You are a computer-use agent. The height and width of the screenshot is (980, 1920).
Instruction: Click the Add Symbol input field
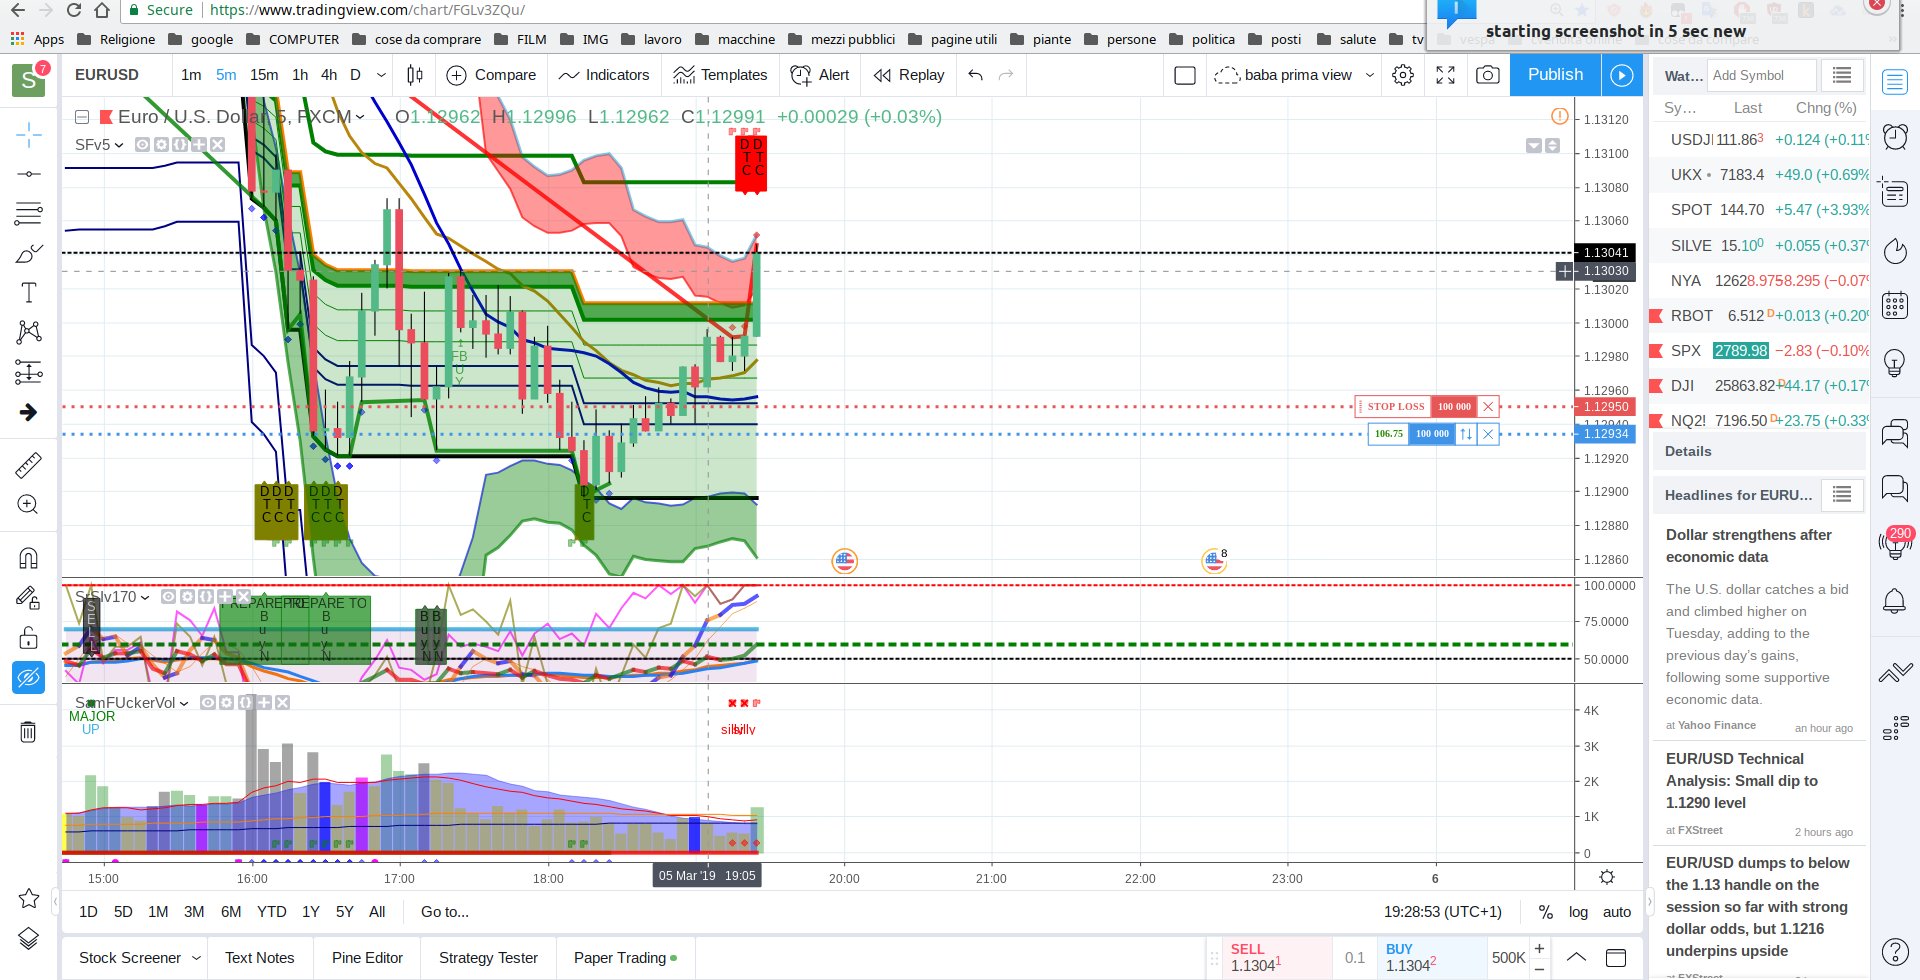[x=1761, y=75]
